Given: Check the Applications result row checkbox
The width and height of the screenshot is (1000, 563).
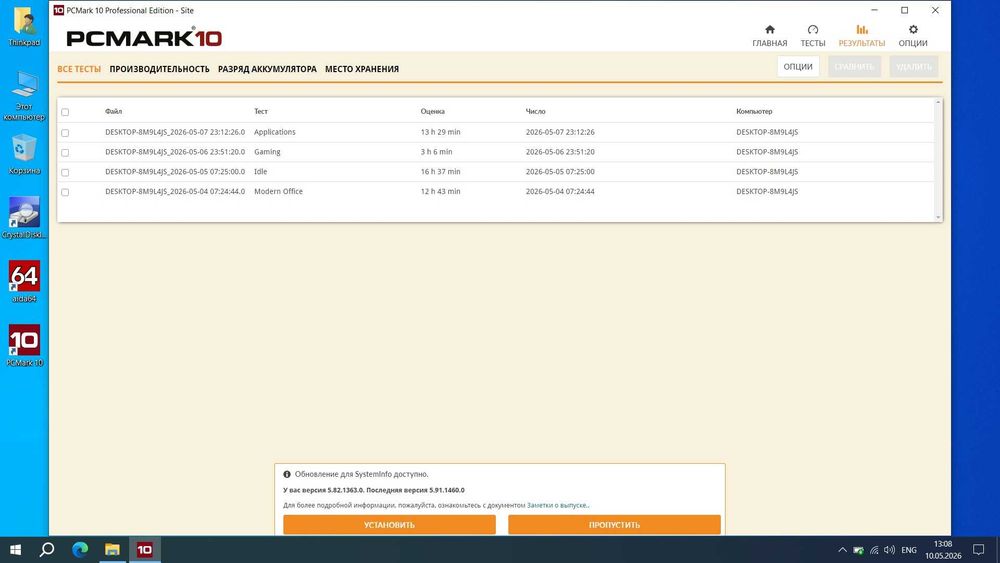Looking at the screenshot, I should click(65, 133).
